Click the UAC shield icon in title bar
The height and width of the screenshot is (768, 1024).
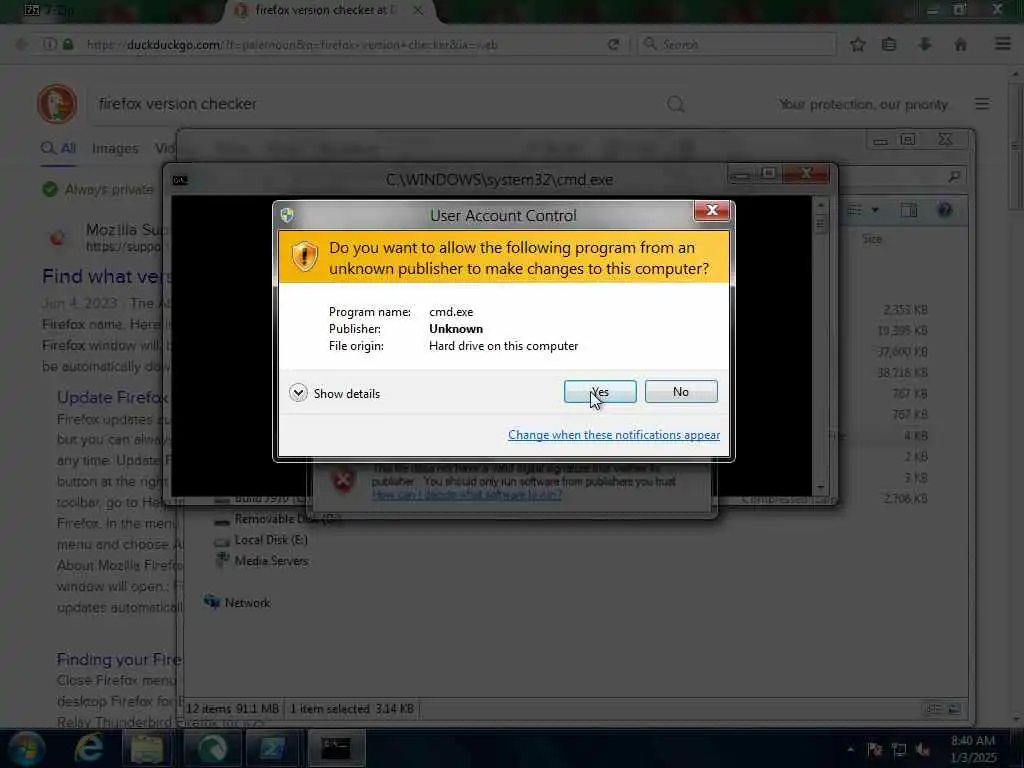(x=287, y=215)
